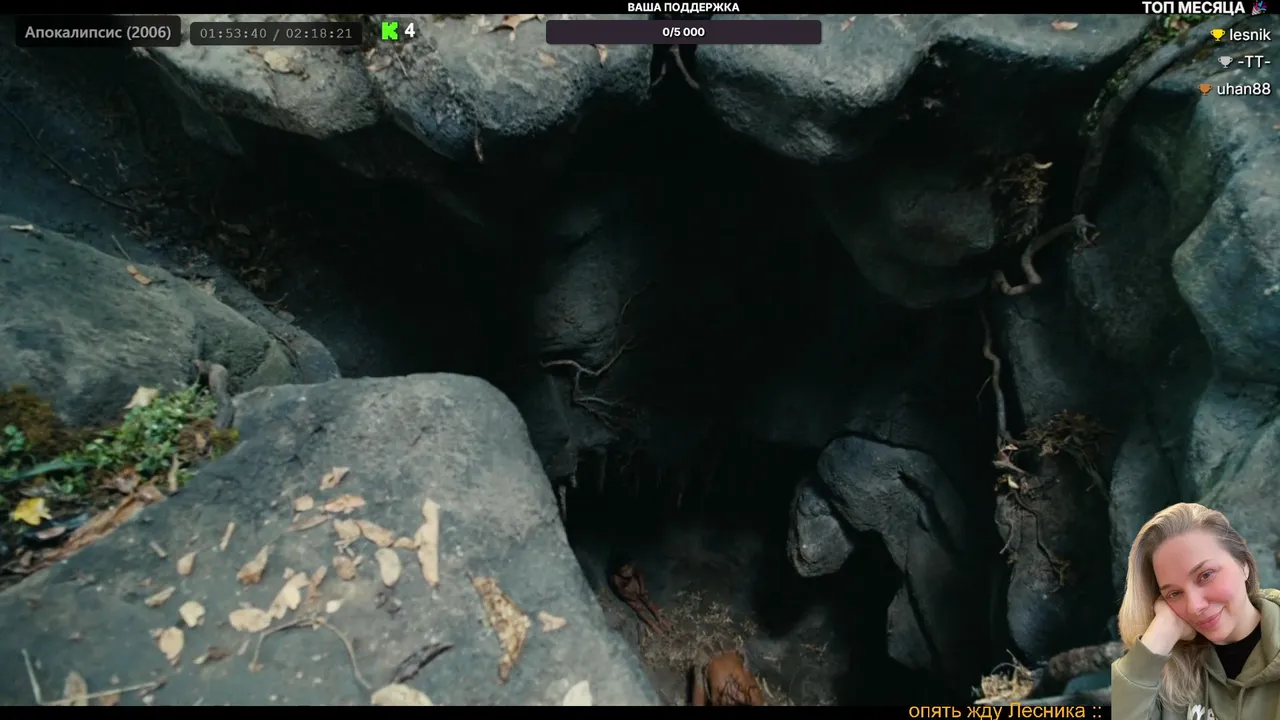This screenshot has height=720, width=1280.
Task: Click the top supporter name lesnik
Action: [x=1250, y=35]
